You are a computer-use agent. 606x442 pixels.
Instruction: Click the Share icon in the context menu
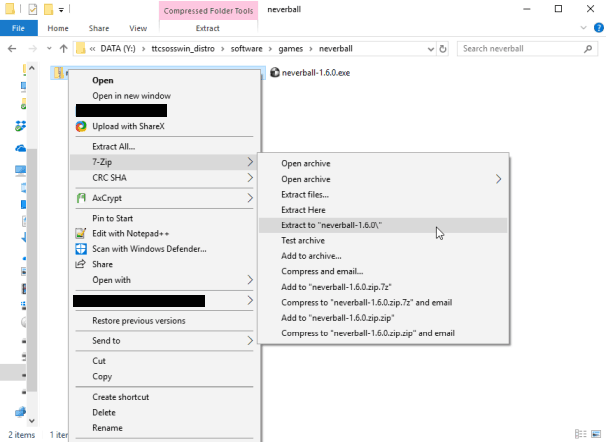pos(82,265)
